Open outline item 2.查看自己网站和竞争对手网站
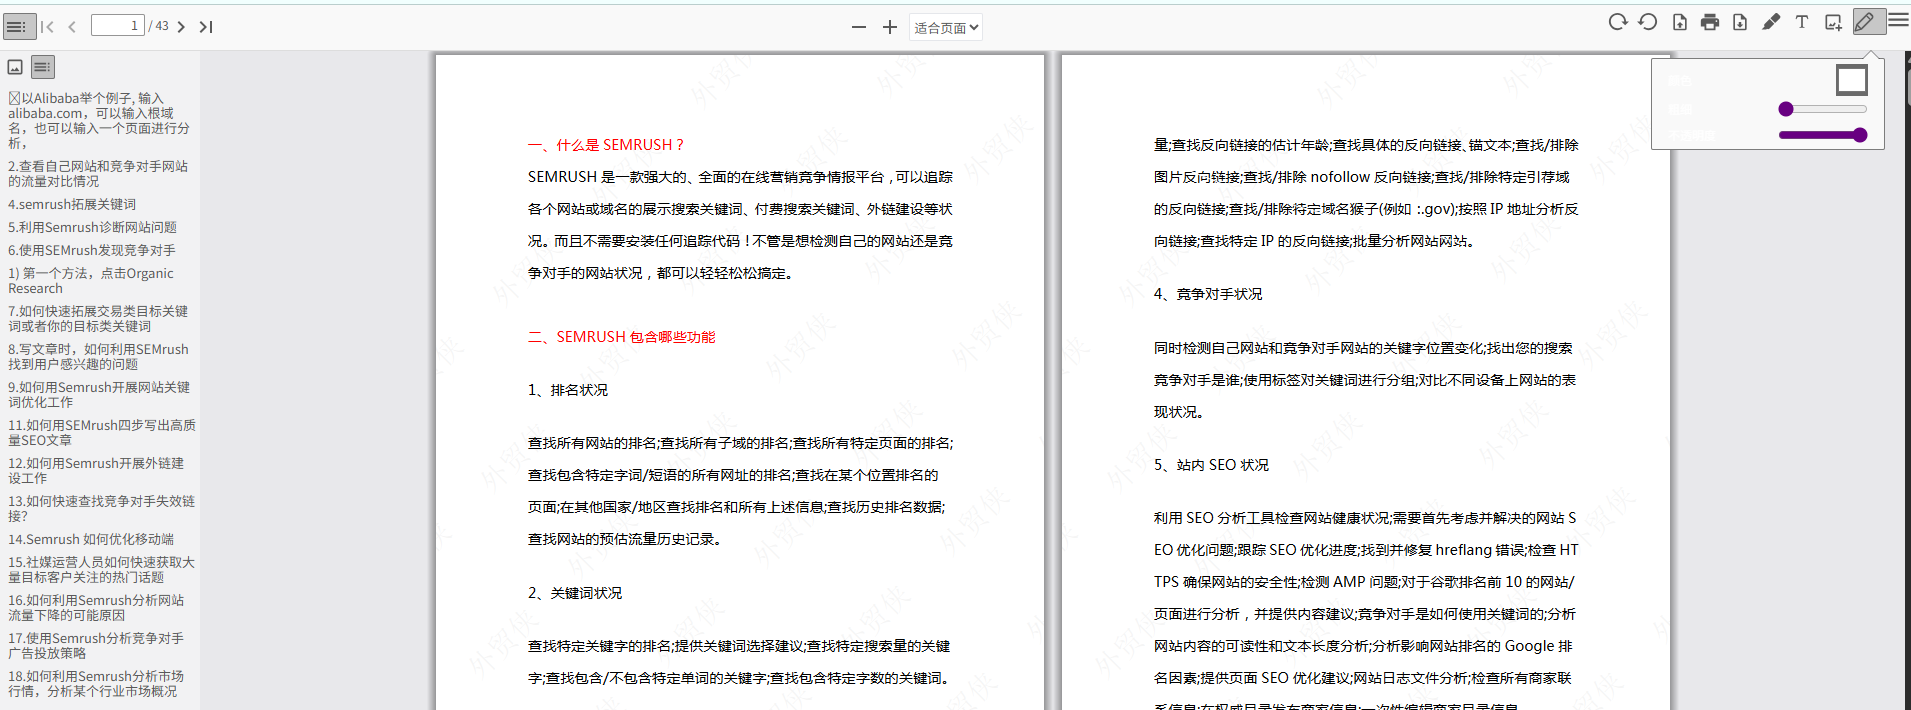 [98, 174]
